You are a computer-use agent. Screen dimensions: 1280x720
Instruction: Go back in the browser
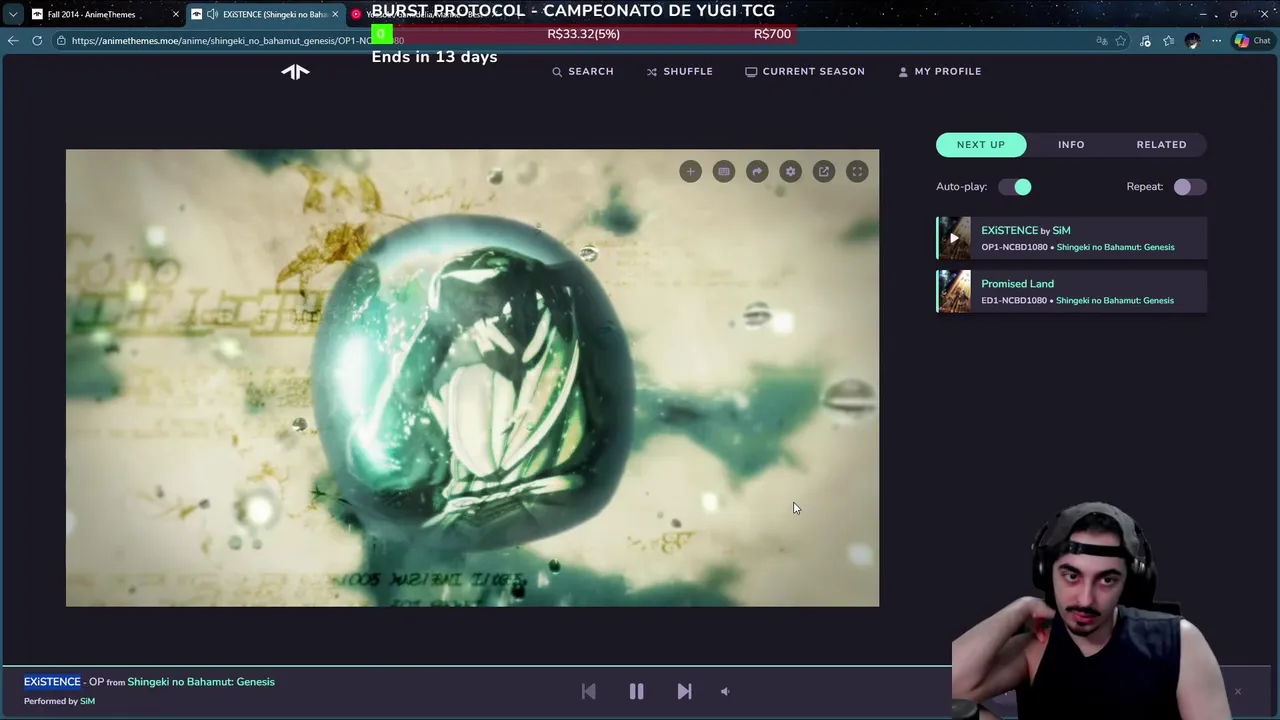point(12,41)
